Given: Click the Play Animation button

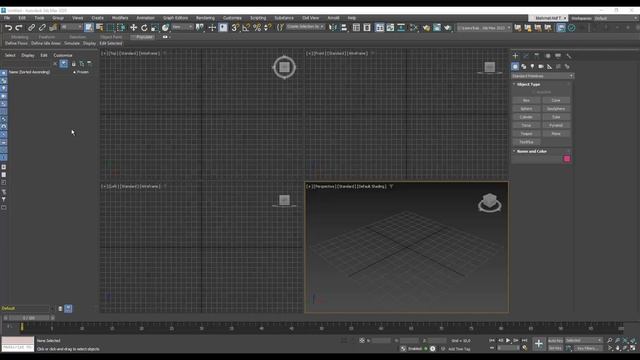Looking at the screenshot, I should [508, 340].
